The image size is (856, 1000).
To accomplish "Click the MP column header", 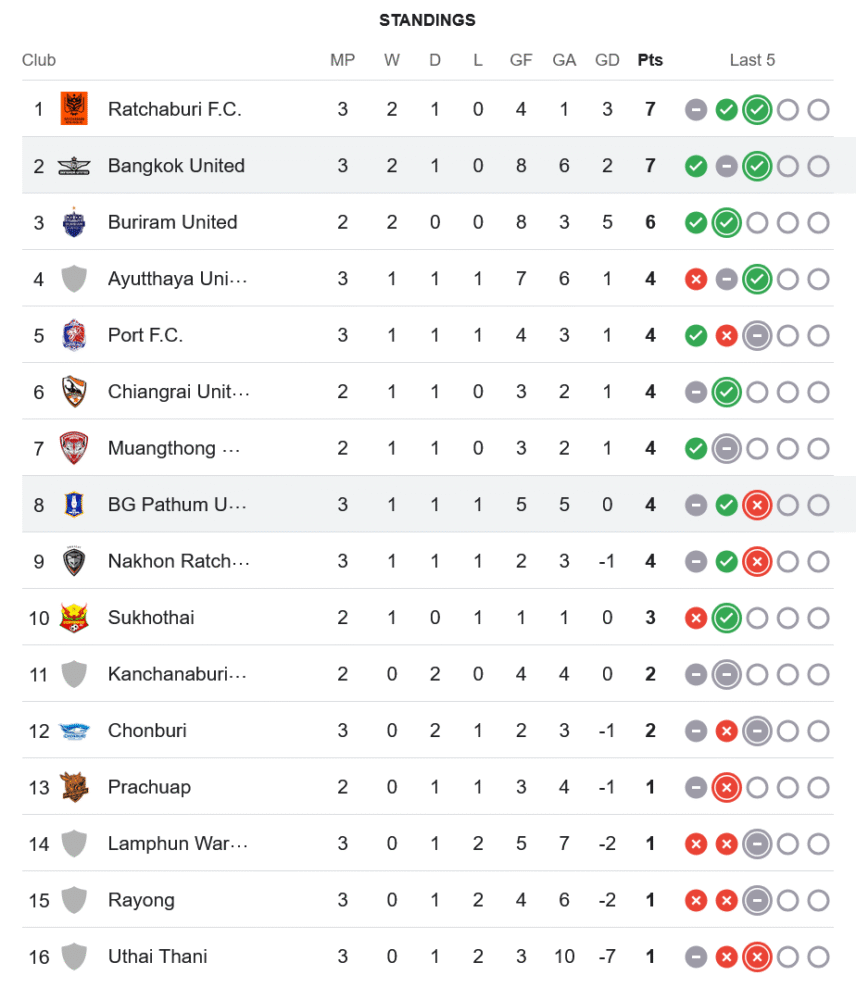I will (x=342, y=60).
